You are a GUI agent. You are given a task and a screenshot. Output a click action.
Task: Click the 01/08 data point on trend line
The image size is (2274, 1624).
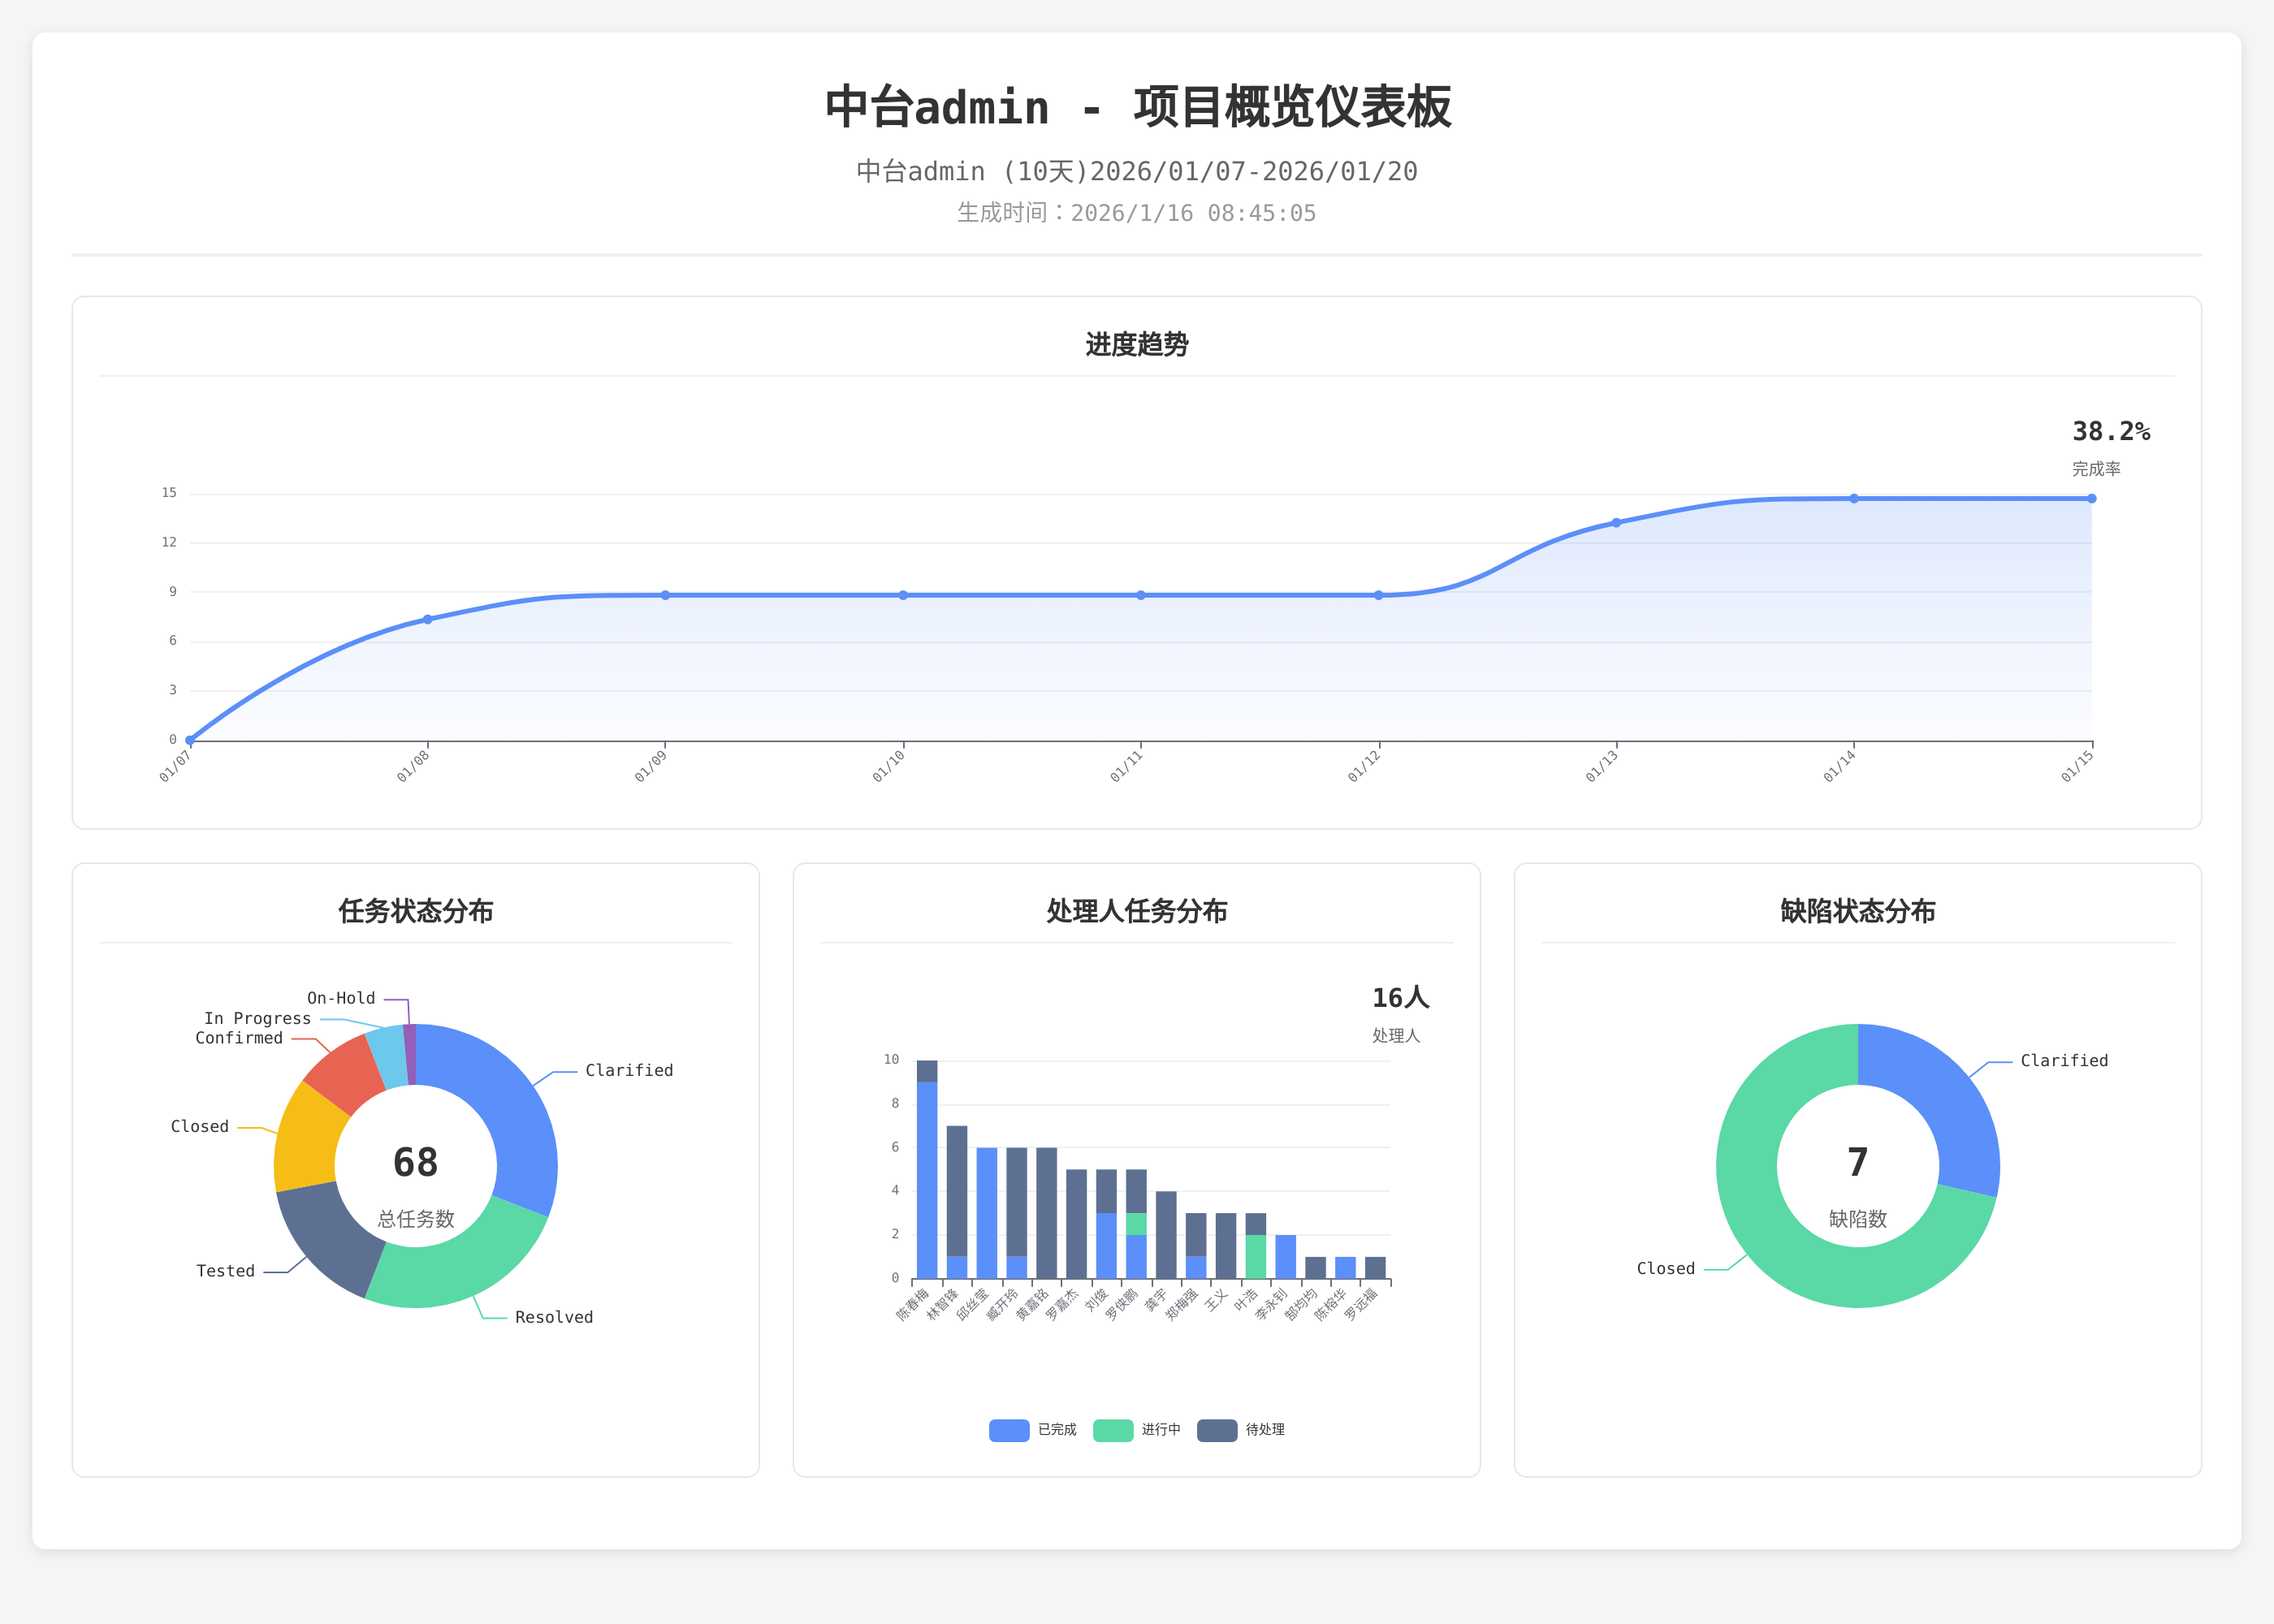pyautogui.click(x=427, y=619)
